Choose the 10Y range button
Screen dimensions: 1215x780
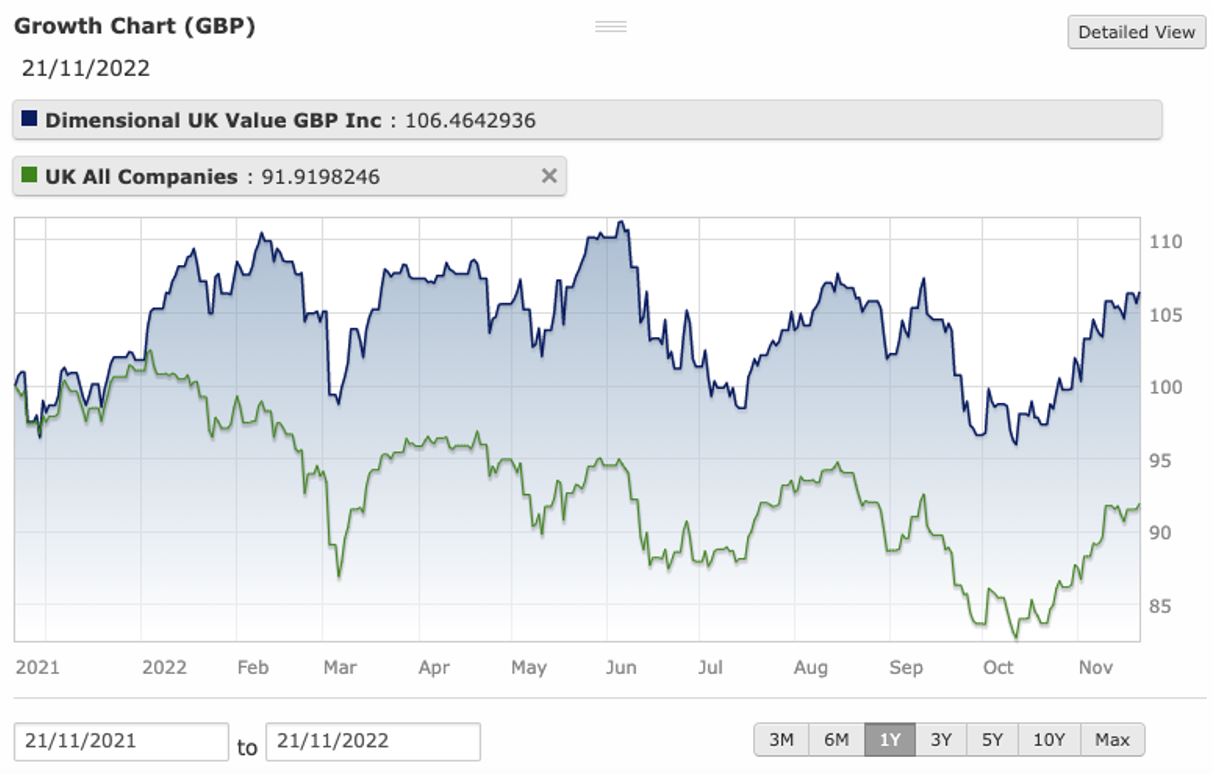pyautogui.click(x=1049, y=740)
